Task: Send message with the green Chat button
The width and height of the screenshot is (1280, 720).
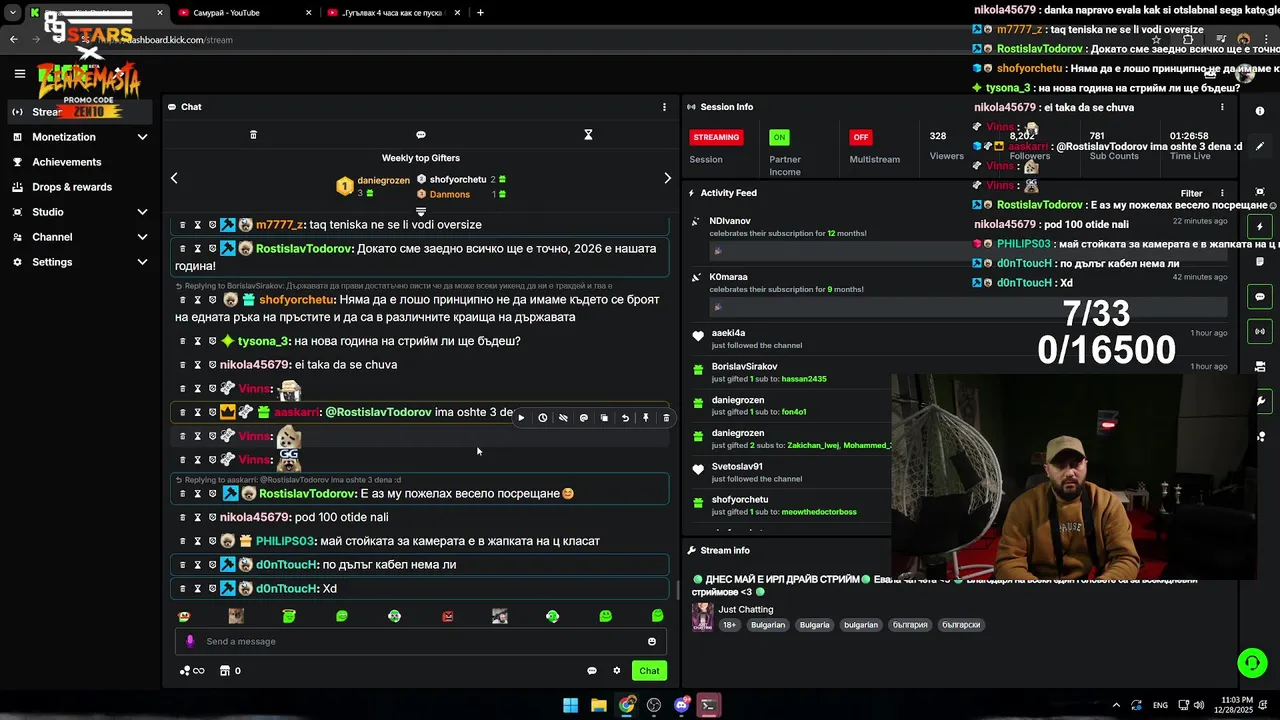Action: (649, 671)
